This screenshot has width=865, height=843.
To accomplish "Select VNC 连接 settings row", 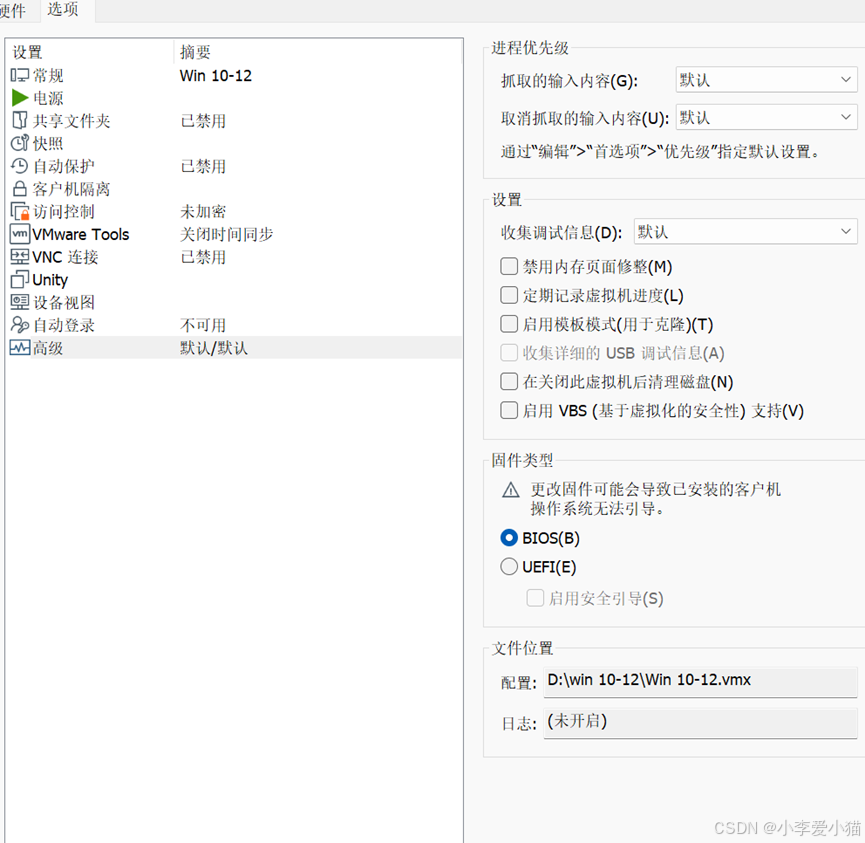I will point(234,257).
